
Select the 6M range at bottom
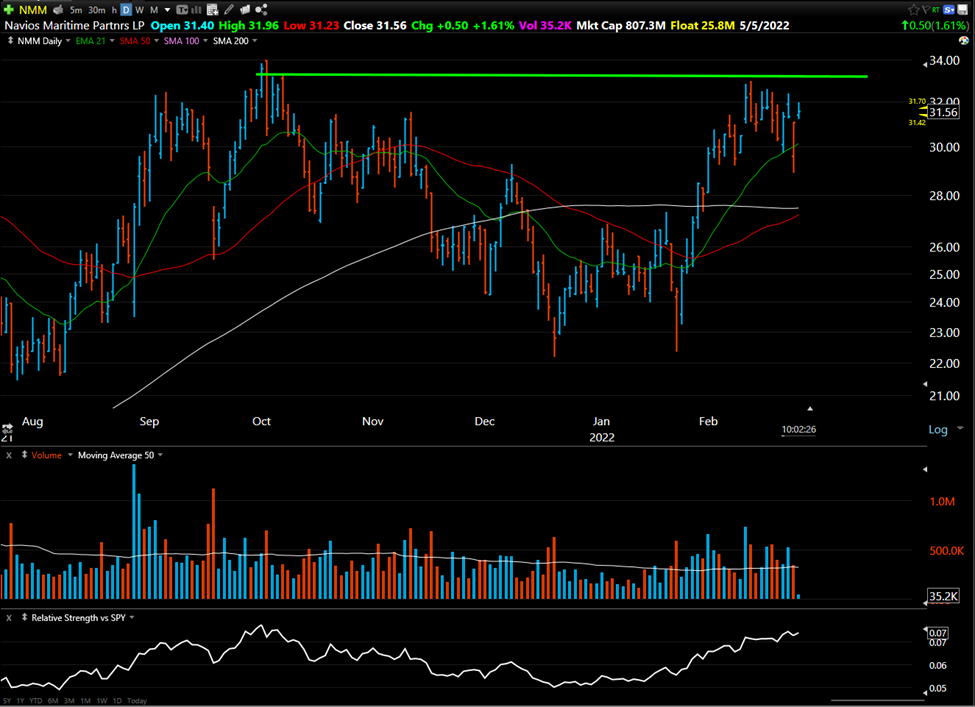point(53,701)
